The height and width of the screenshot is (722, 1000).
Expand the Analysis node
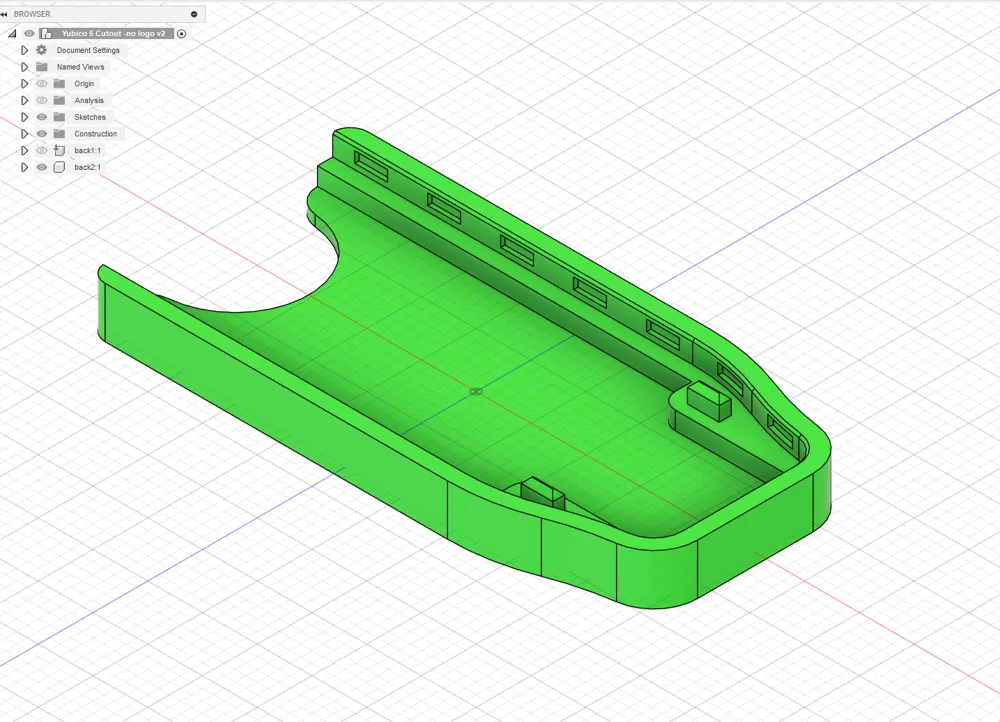point(24,100)
